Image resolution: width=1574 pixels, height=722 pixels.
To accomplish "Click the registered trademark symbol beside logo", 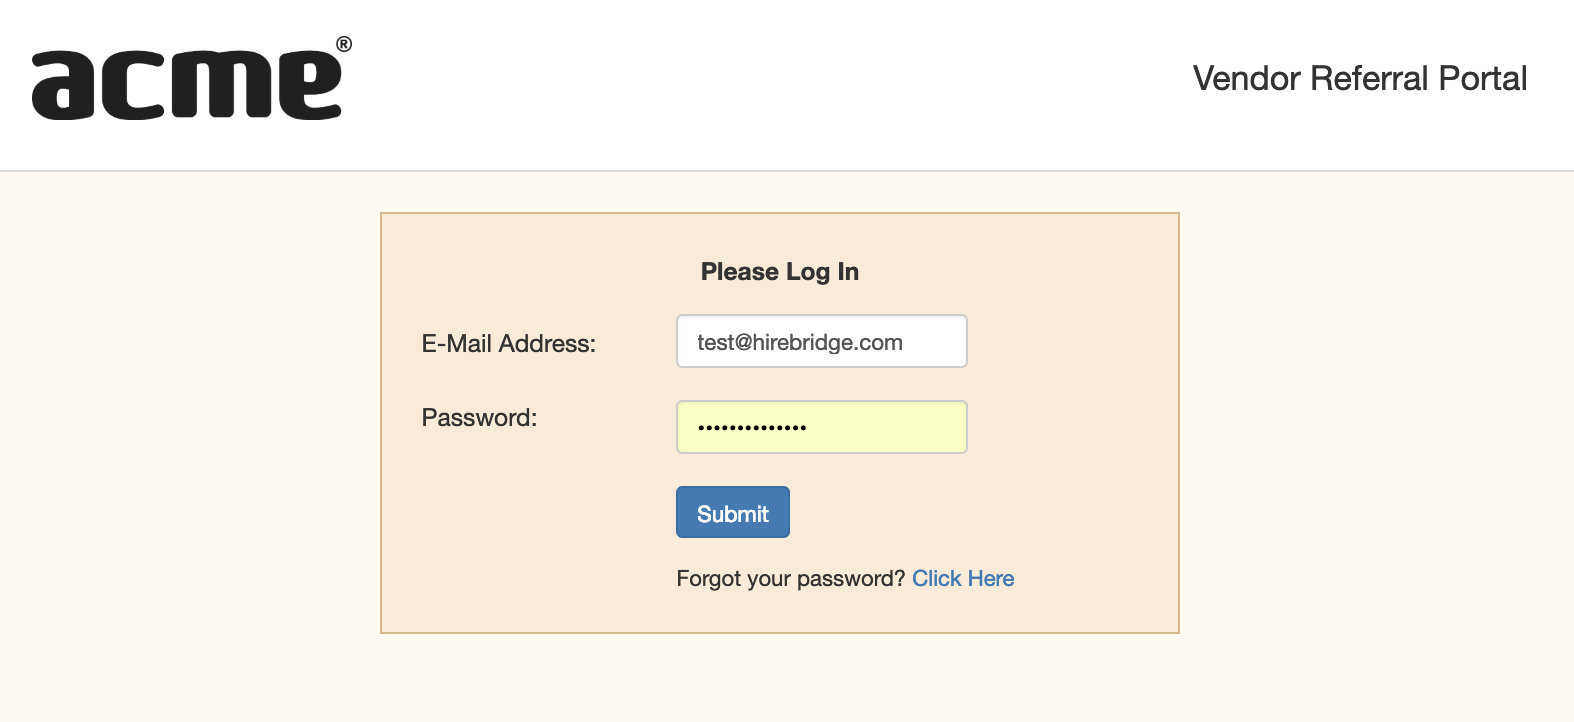I will pyautogui.click(x=344, y=44).
